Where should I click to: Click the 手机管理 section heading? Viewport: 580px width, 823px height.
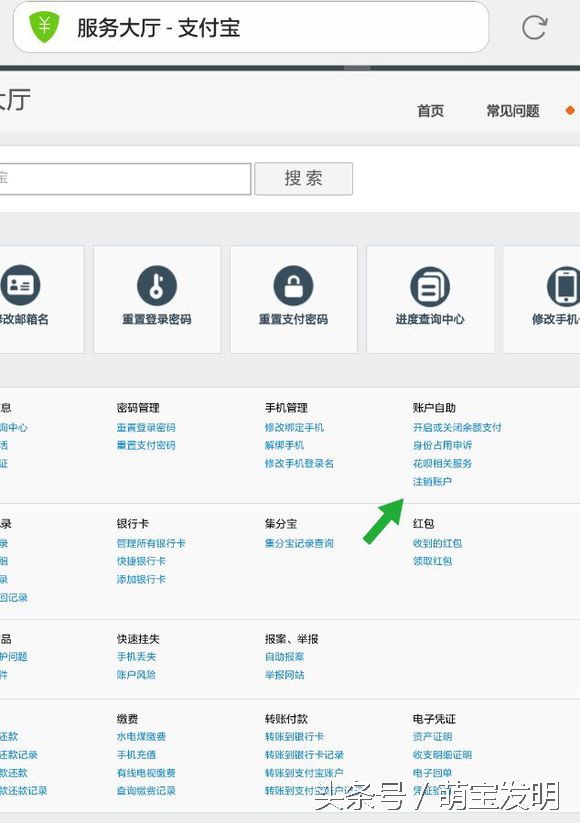[286, 408]
